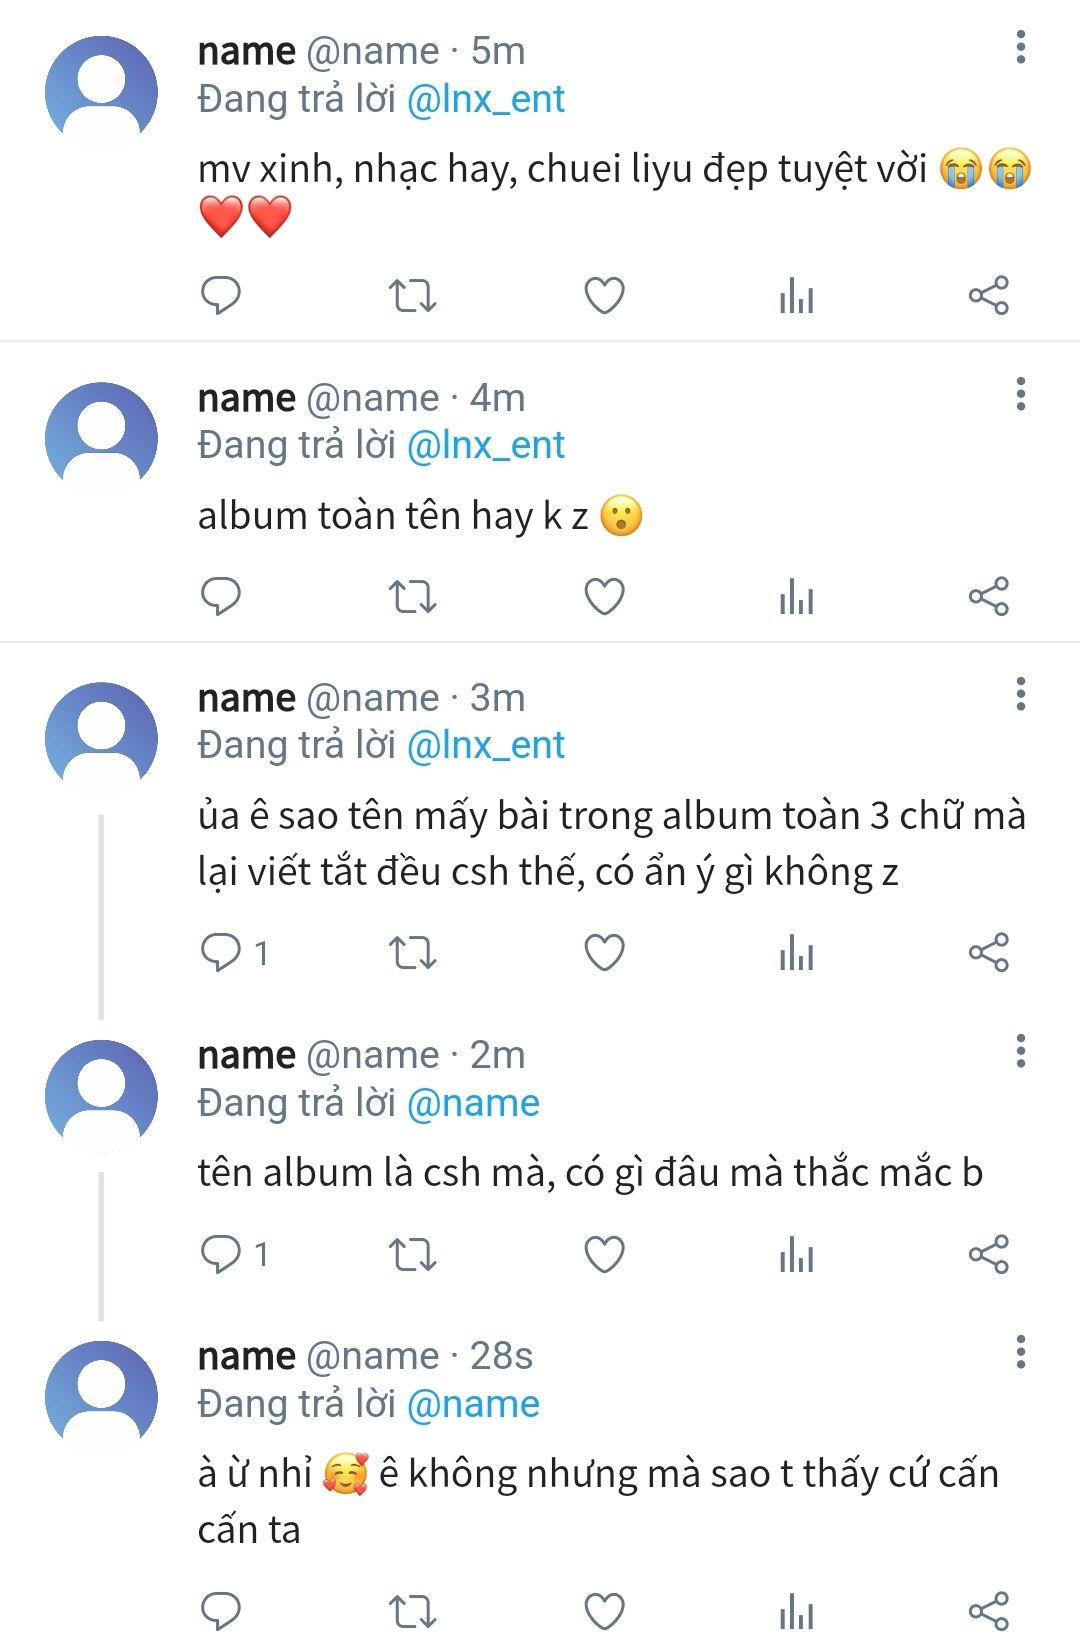Reply to the 'ủa ê sao tên mấy bài' tweet

click(x=221, y=952)
